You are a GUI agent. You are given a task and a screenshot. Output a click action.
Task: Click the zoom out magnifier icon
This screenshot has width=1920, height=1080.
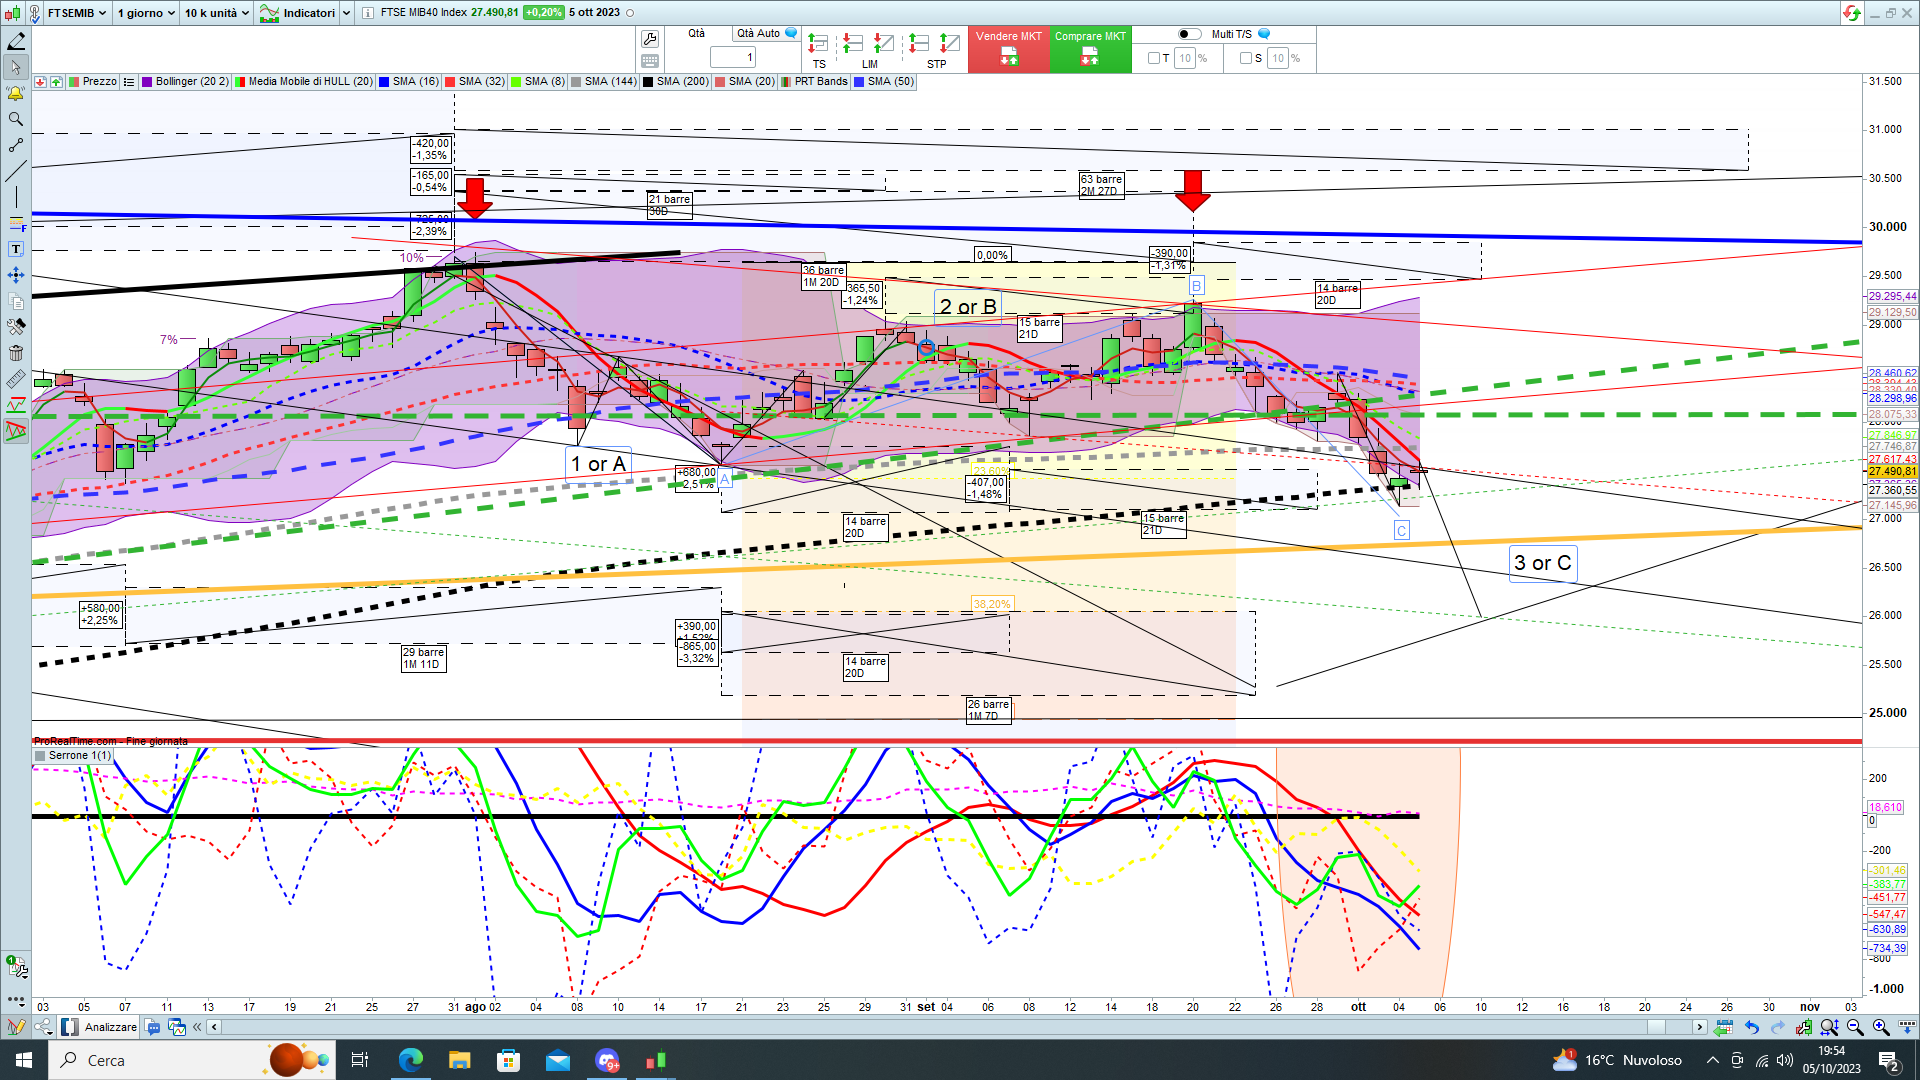(1855, 1027)
